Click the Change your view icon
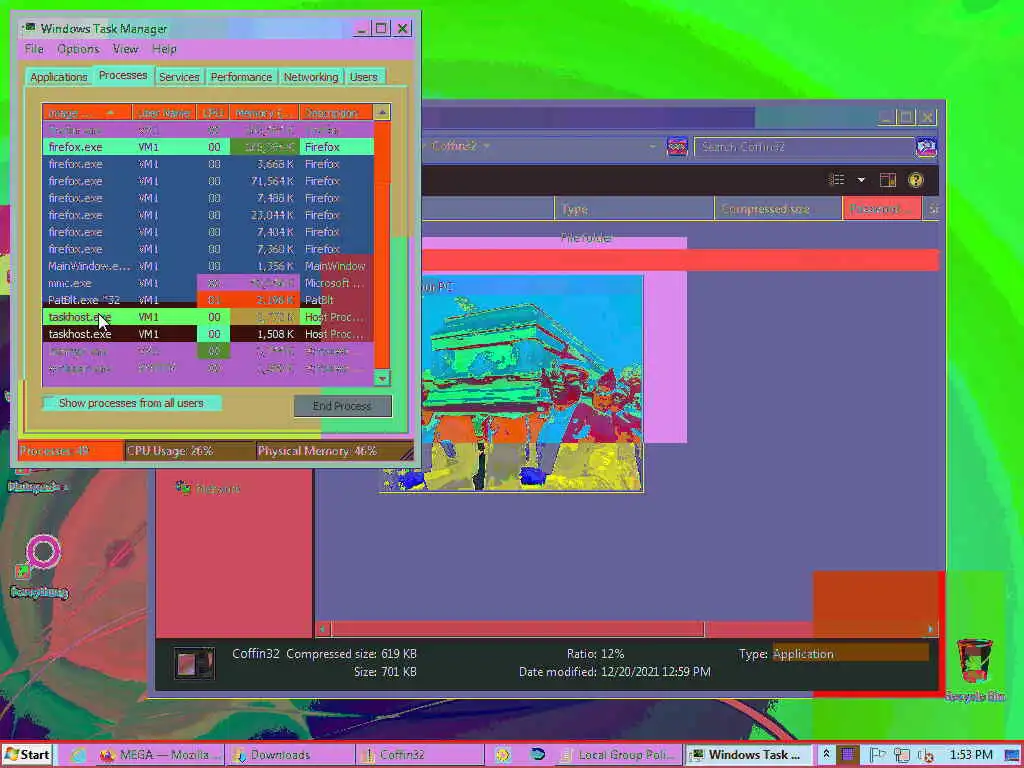Screen dimensions: 1024x768 (837, 180)
